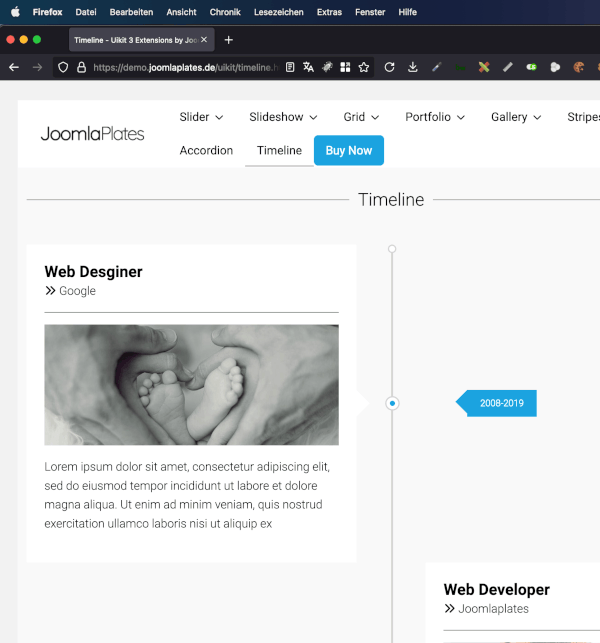Click the blue timeline dot marker

[392, 403]
